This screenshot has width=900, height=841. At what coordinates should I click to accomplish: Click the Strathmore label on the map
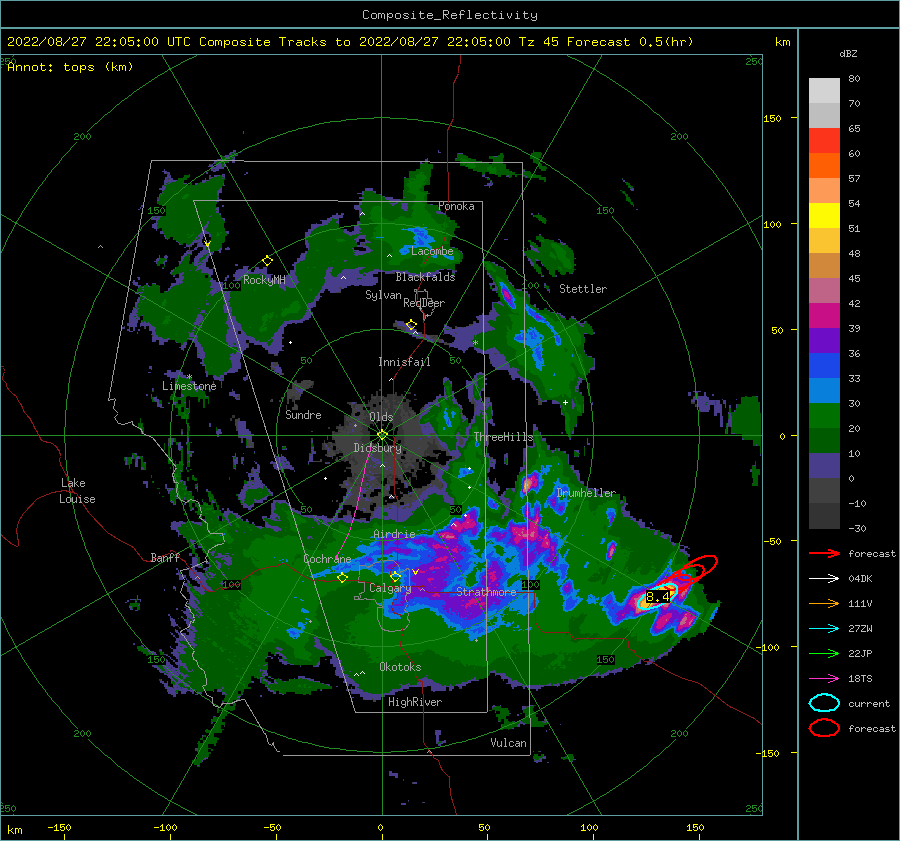point(486,592)
